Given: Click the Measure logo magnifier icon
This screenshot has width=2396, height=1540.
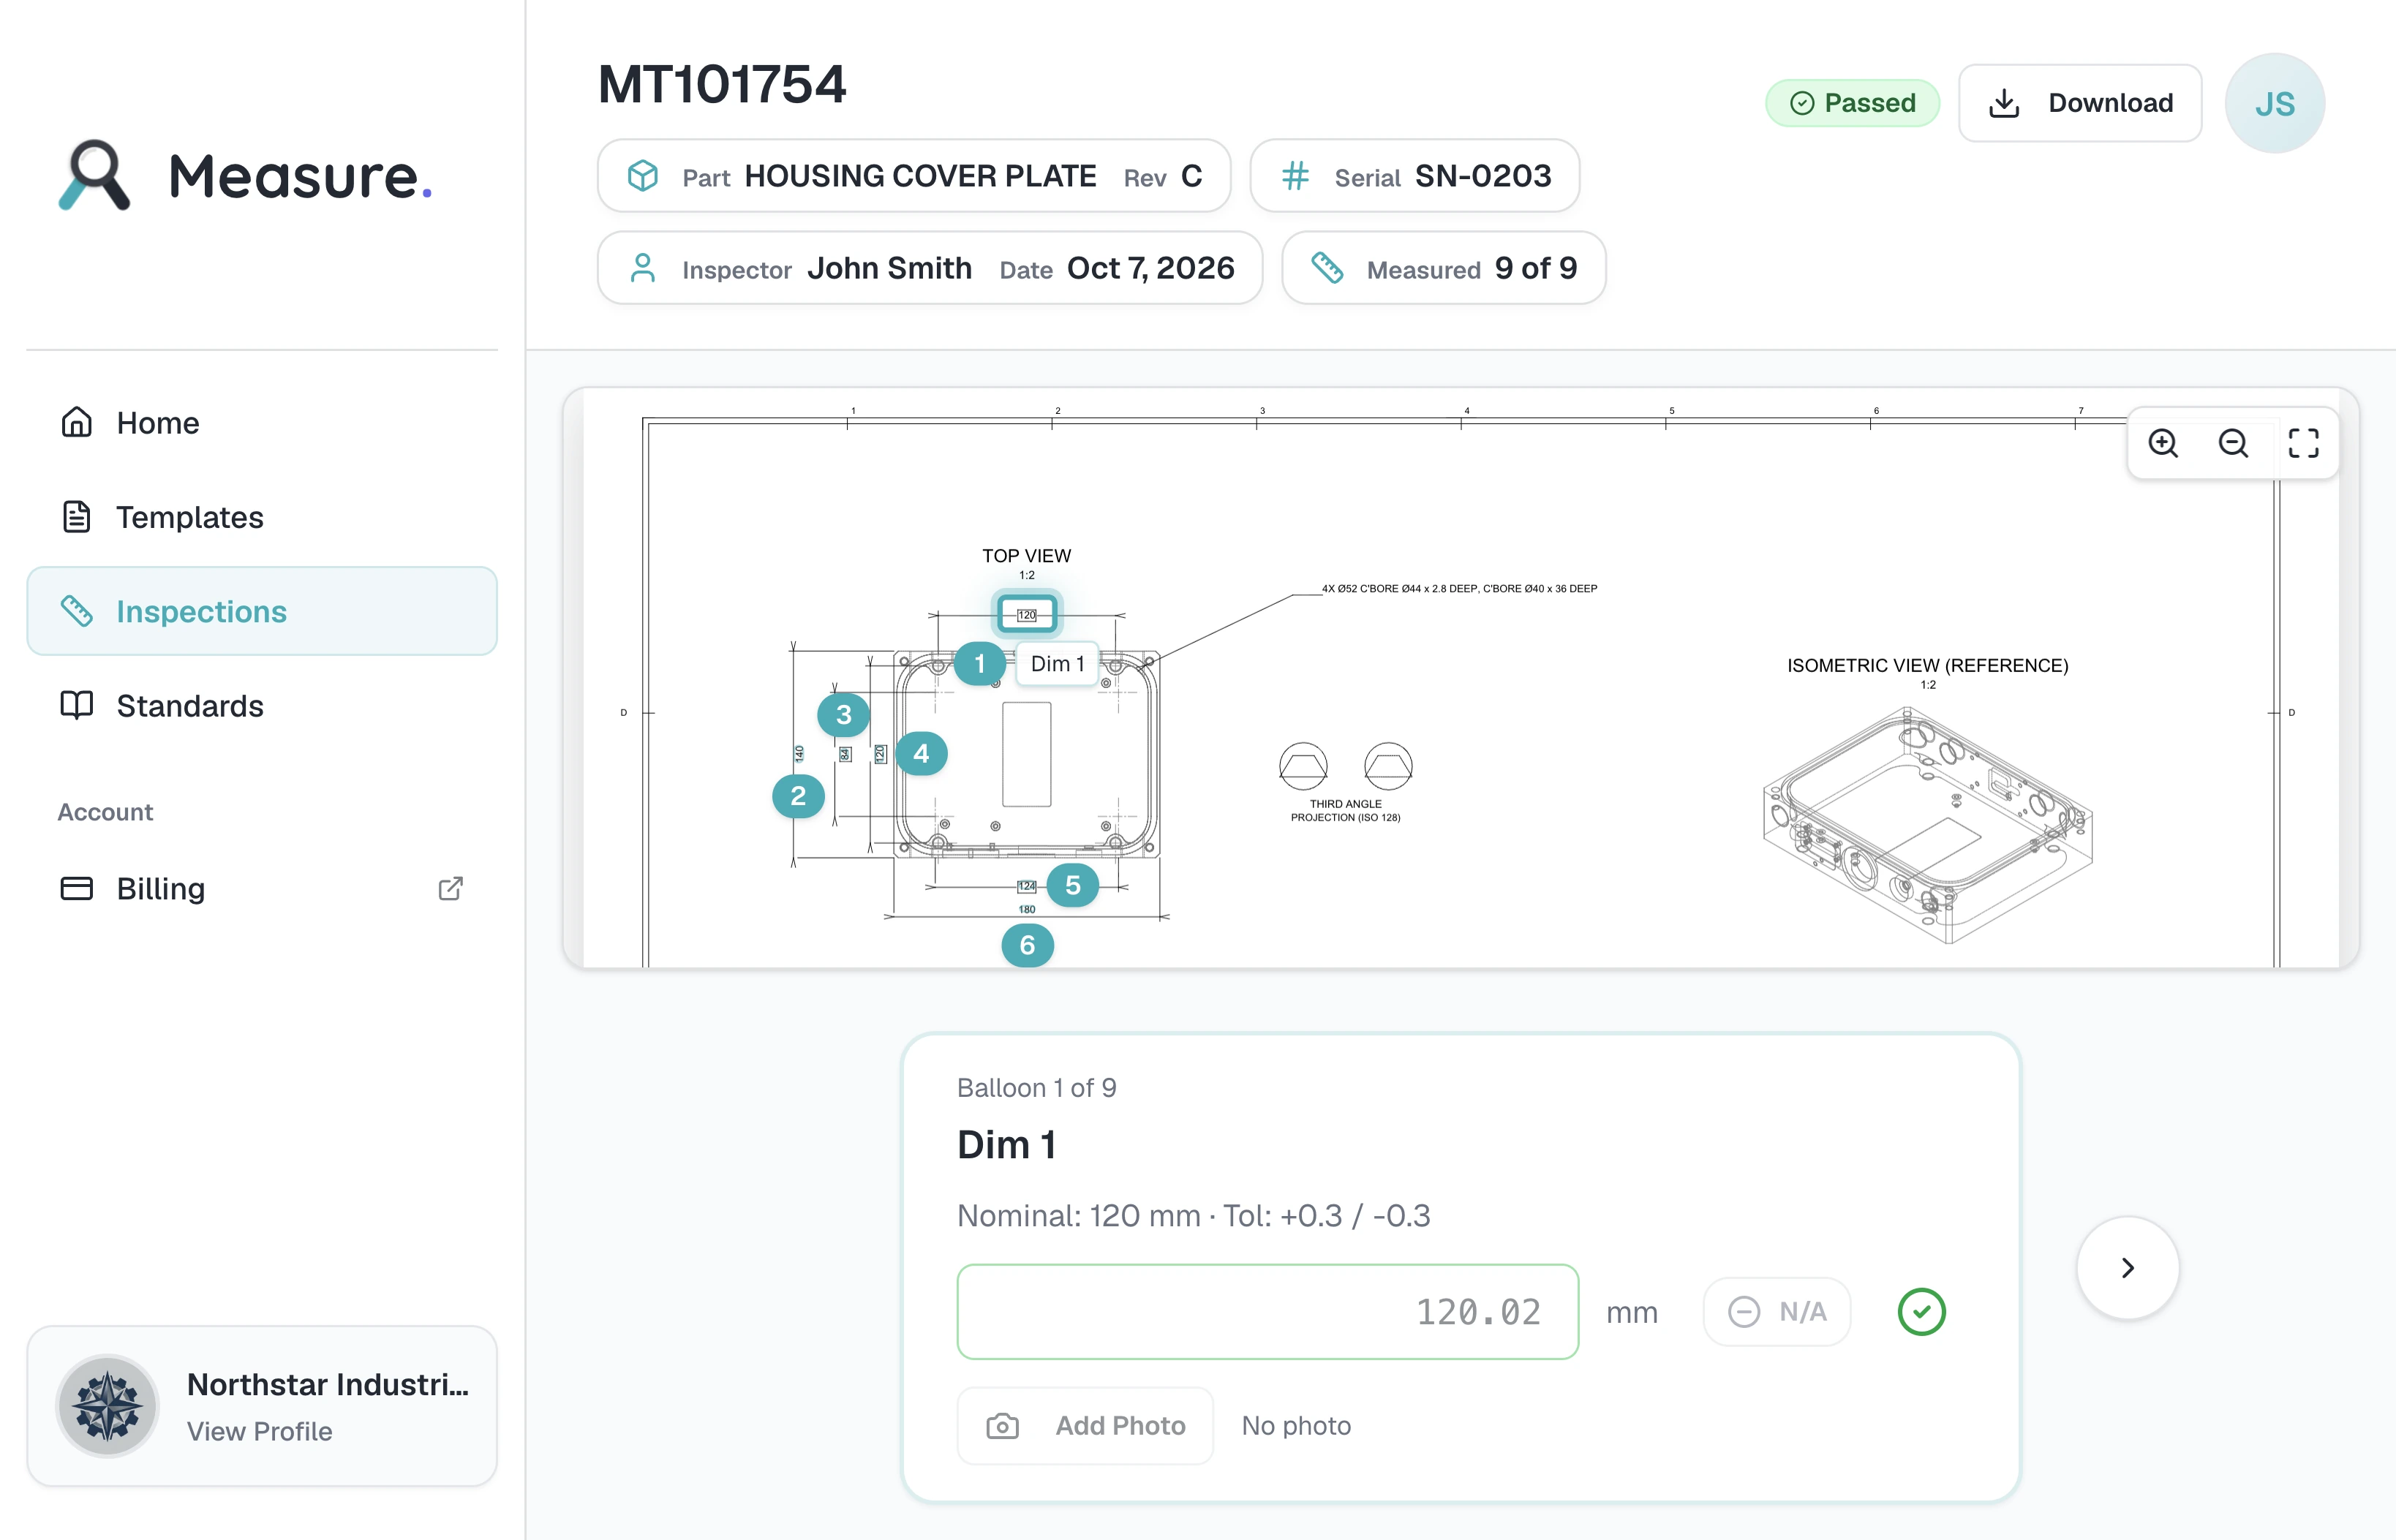Looking at the screenshot, I should coord(94,175).
